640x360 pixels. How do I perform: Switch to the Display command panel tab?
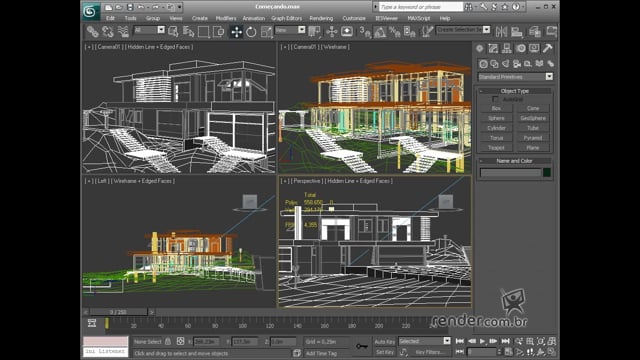tap(534, 49)
